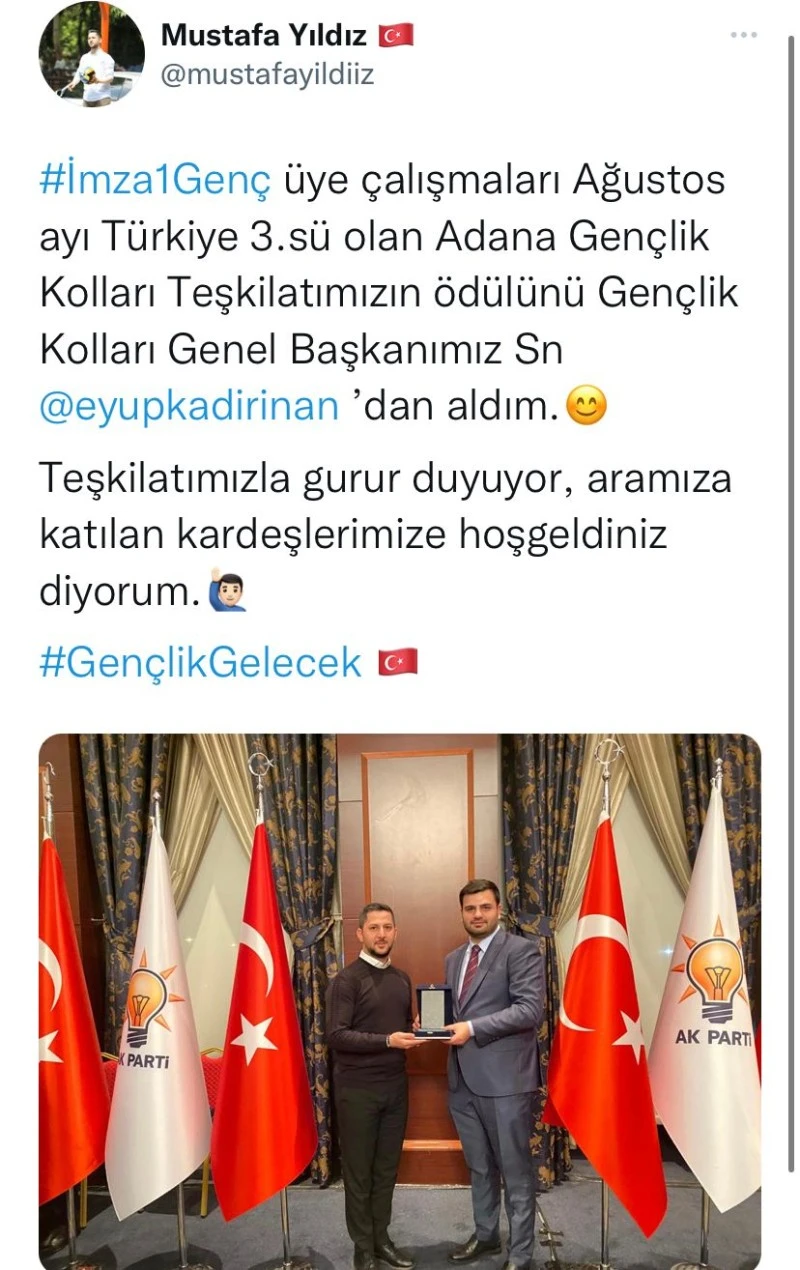Select the "Teşkilatımızla gurur duyuyor" paragraph
The width and height of the screenshot is (800, 1270).
click(x=385, y=535)
